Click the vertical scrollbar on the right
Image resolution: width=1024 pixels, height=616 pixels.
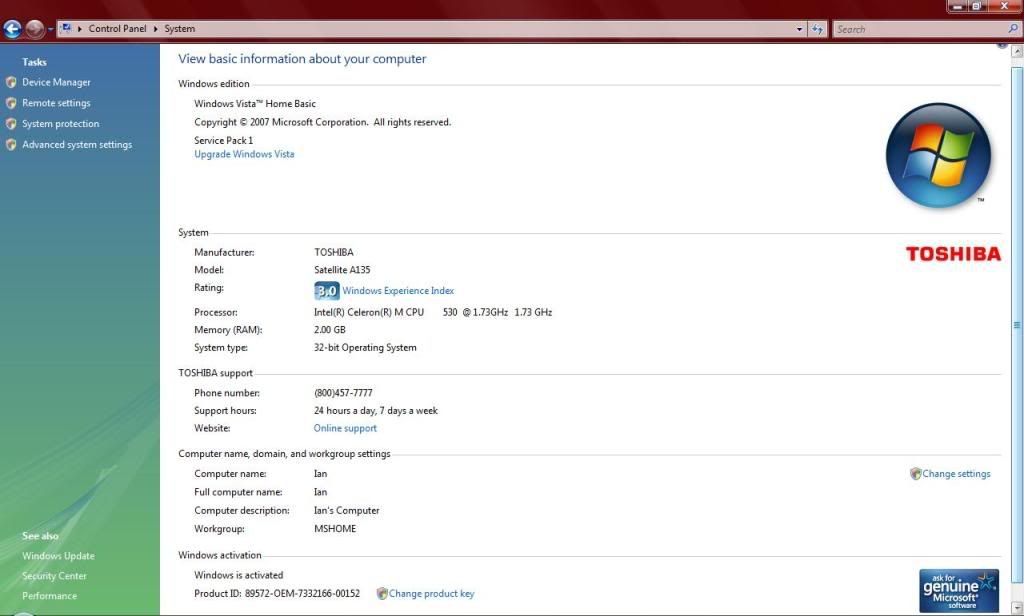coord(1017,324)
